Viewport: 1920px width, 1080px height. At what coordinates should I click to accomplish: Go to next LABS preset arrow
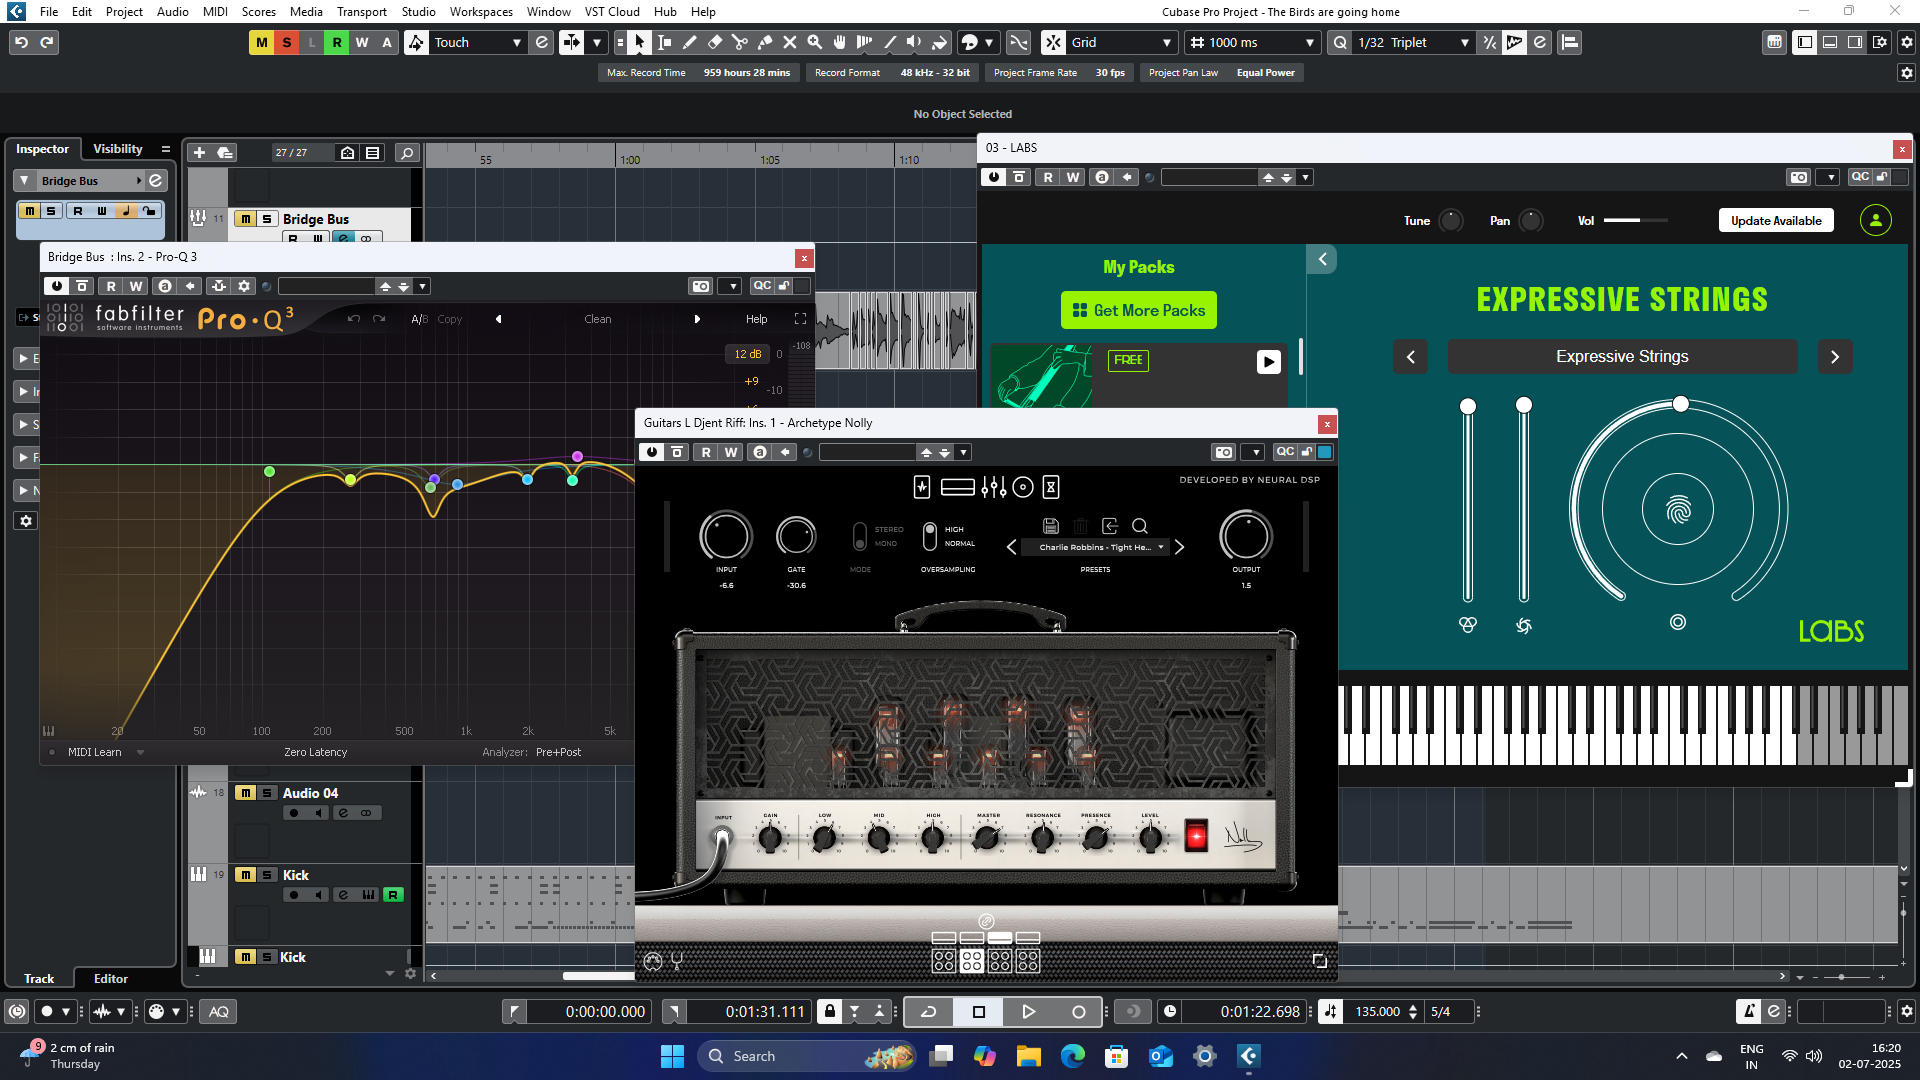[1835, 356]
